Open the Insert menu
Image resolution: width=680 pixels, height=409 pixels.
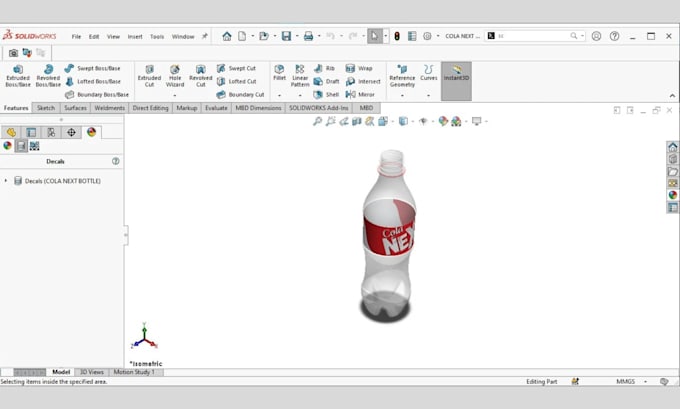tap(135, 36)
